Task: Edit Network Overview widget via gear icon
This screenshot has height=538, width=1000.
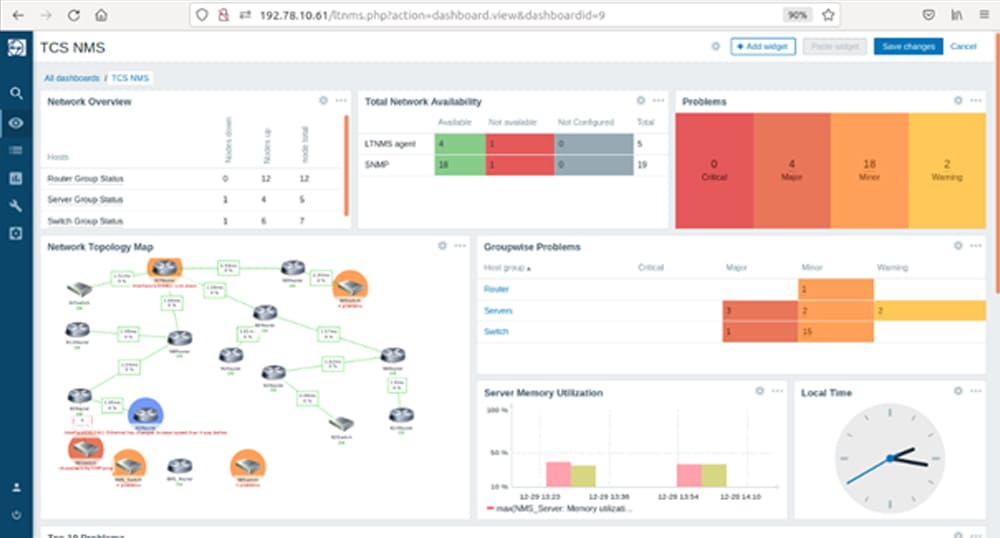Action: coord(323,101)
